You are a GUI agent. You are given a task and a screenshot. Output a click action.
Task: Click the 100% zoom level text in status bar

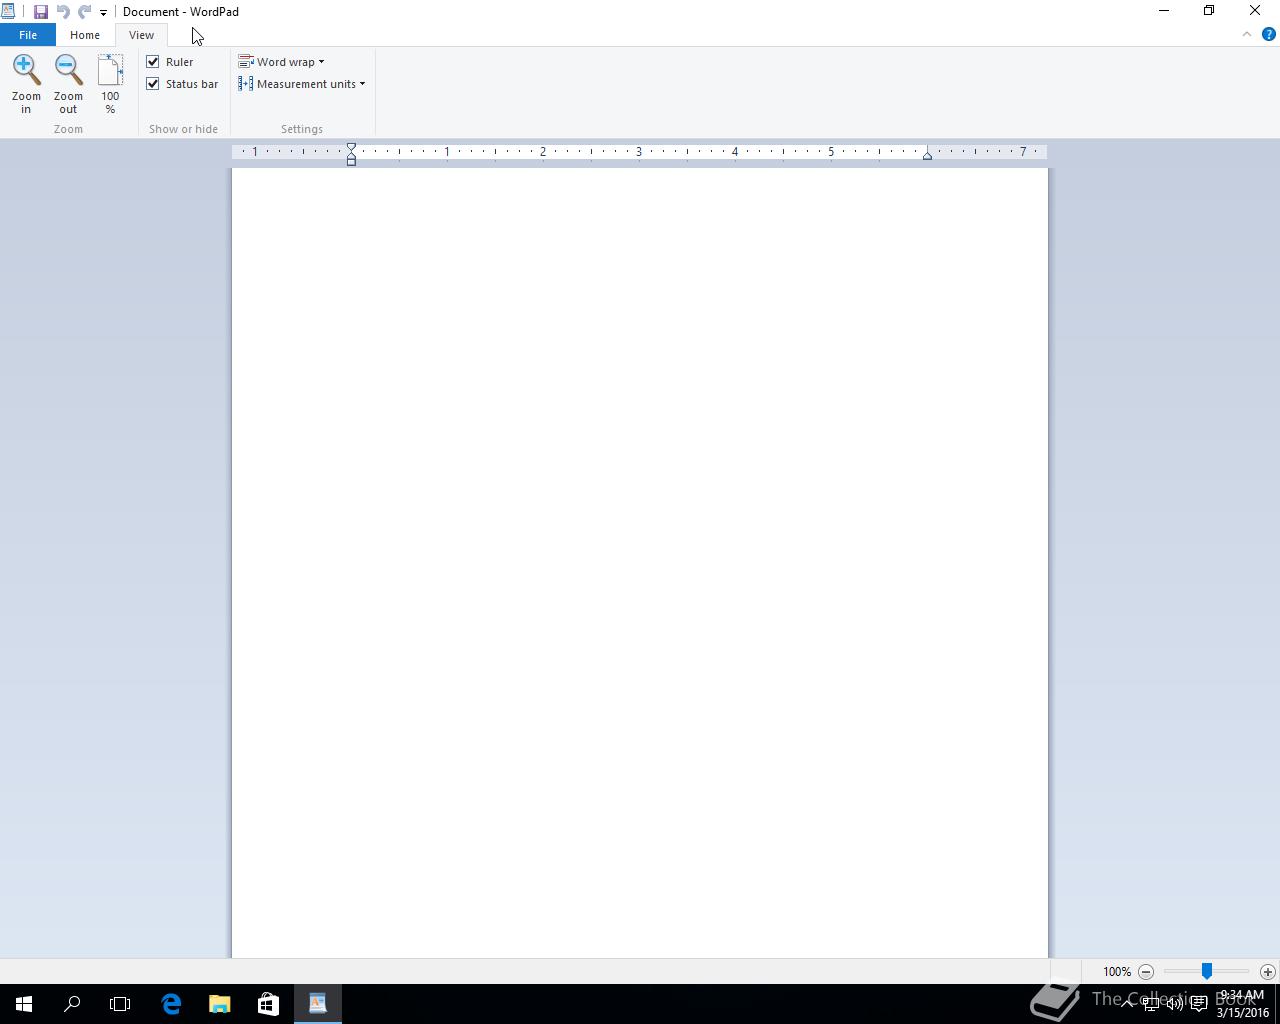point(1117,972)
